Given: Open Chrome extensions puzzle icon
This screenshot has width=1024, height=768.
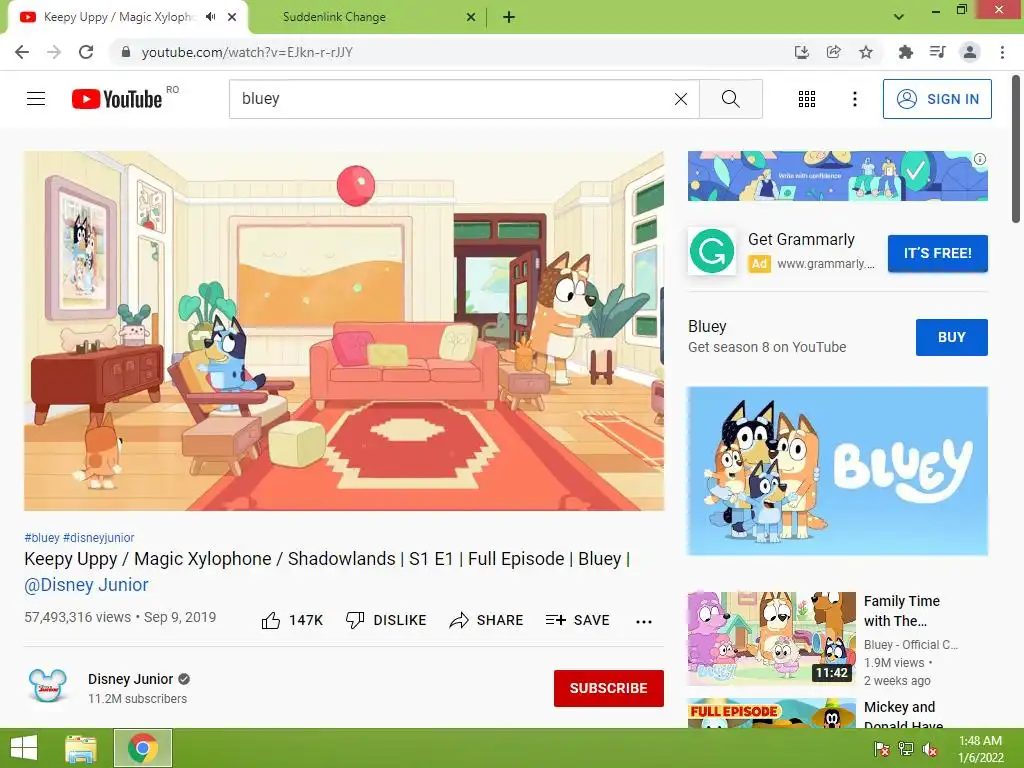Looking at the screenshot, I should (x=905, y=52).
